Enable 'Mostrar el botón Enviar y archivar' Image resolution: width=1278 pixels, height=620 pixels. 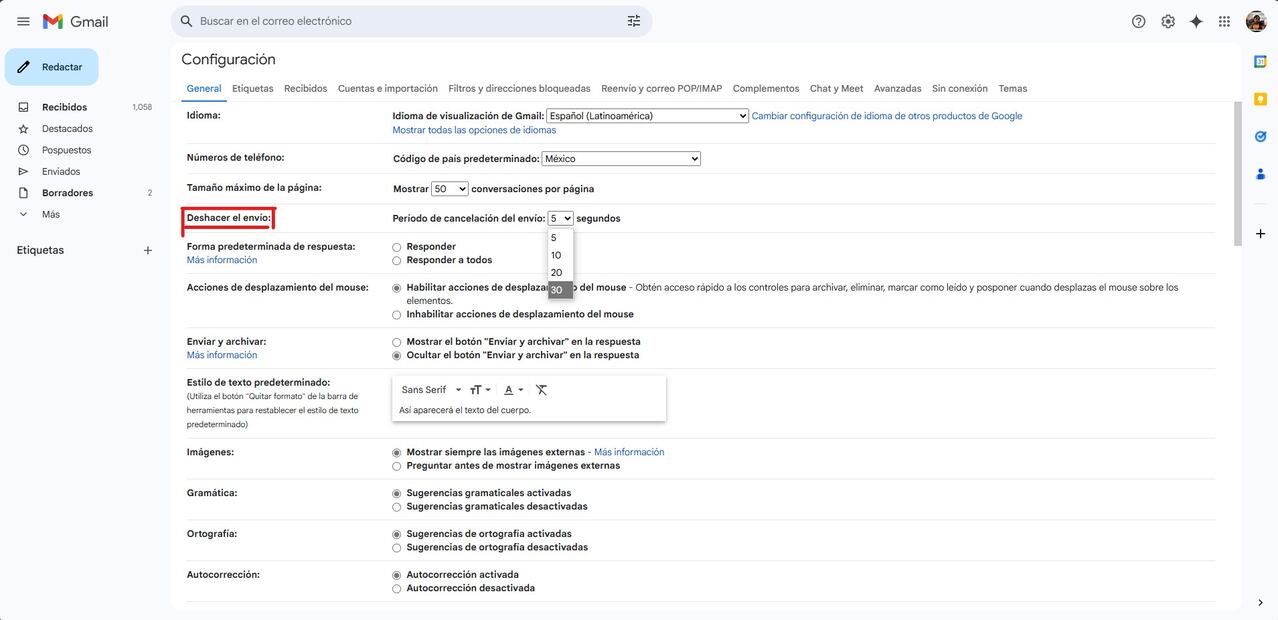point(397,342)
